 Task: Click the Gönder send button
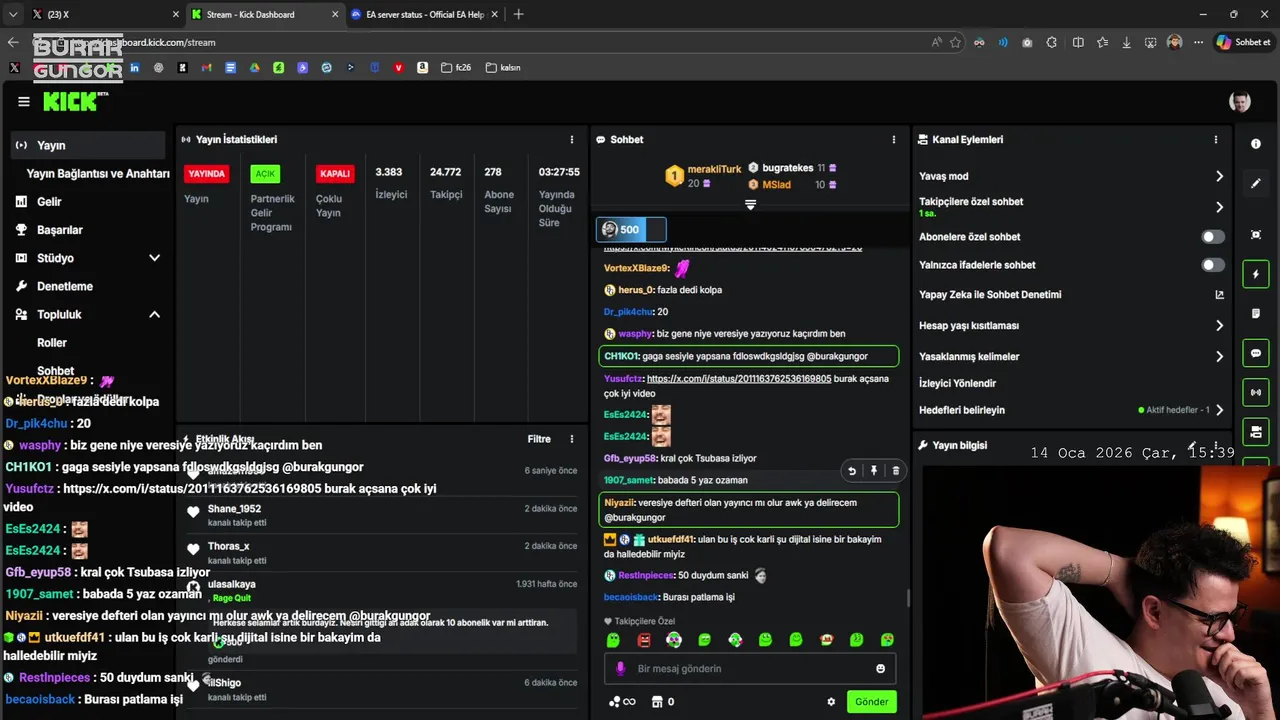pos(871,702)
